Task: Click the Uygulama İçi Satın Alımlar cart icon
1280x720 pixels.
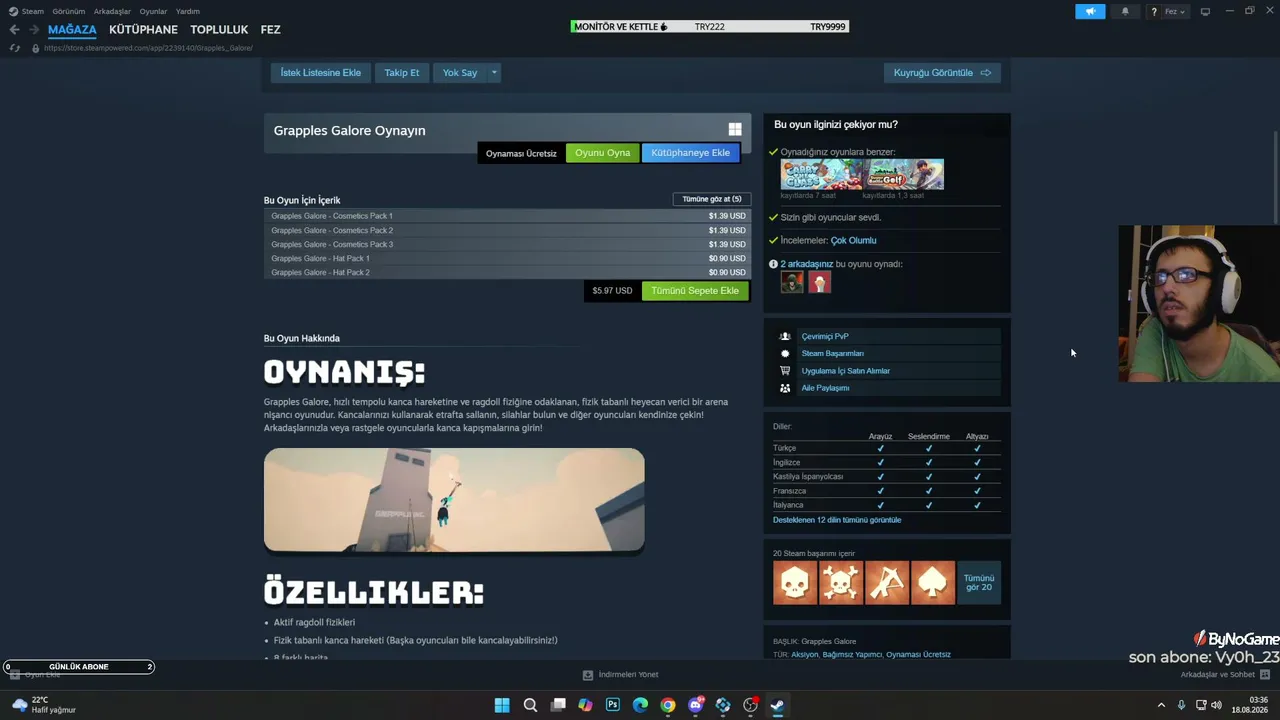Action: pos(785,370)
